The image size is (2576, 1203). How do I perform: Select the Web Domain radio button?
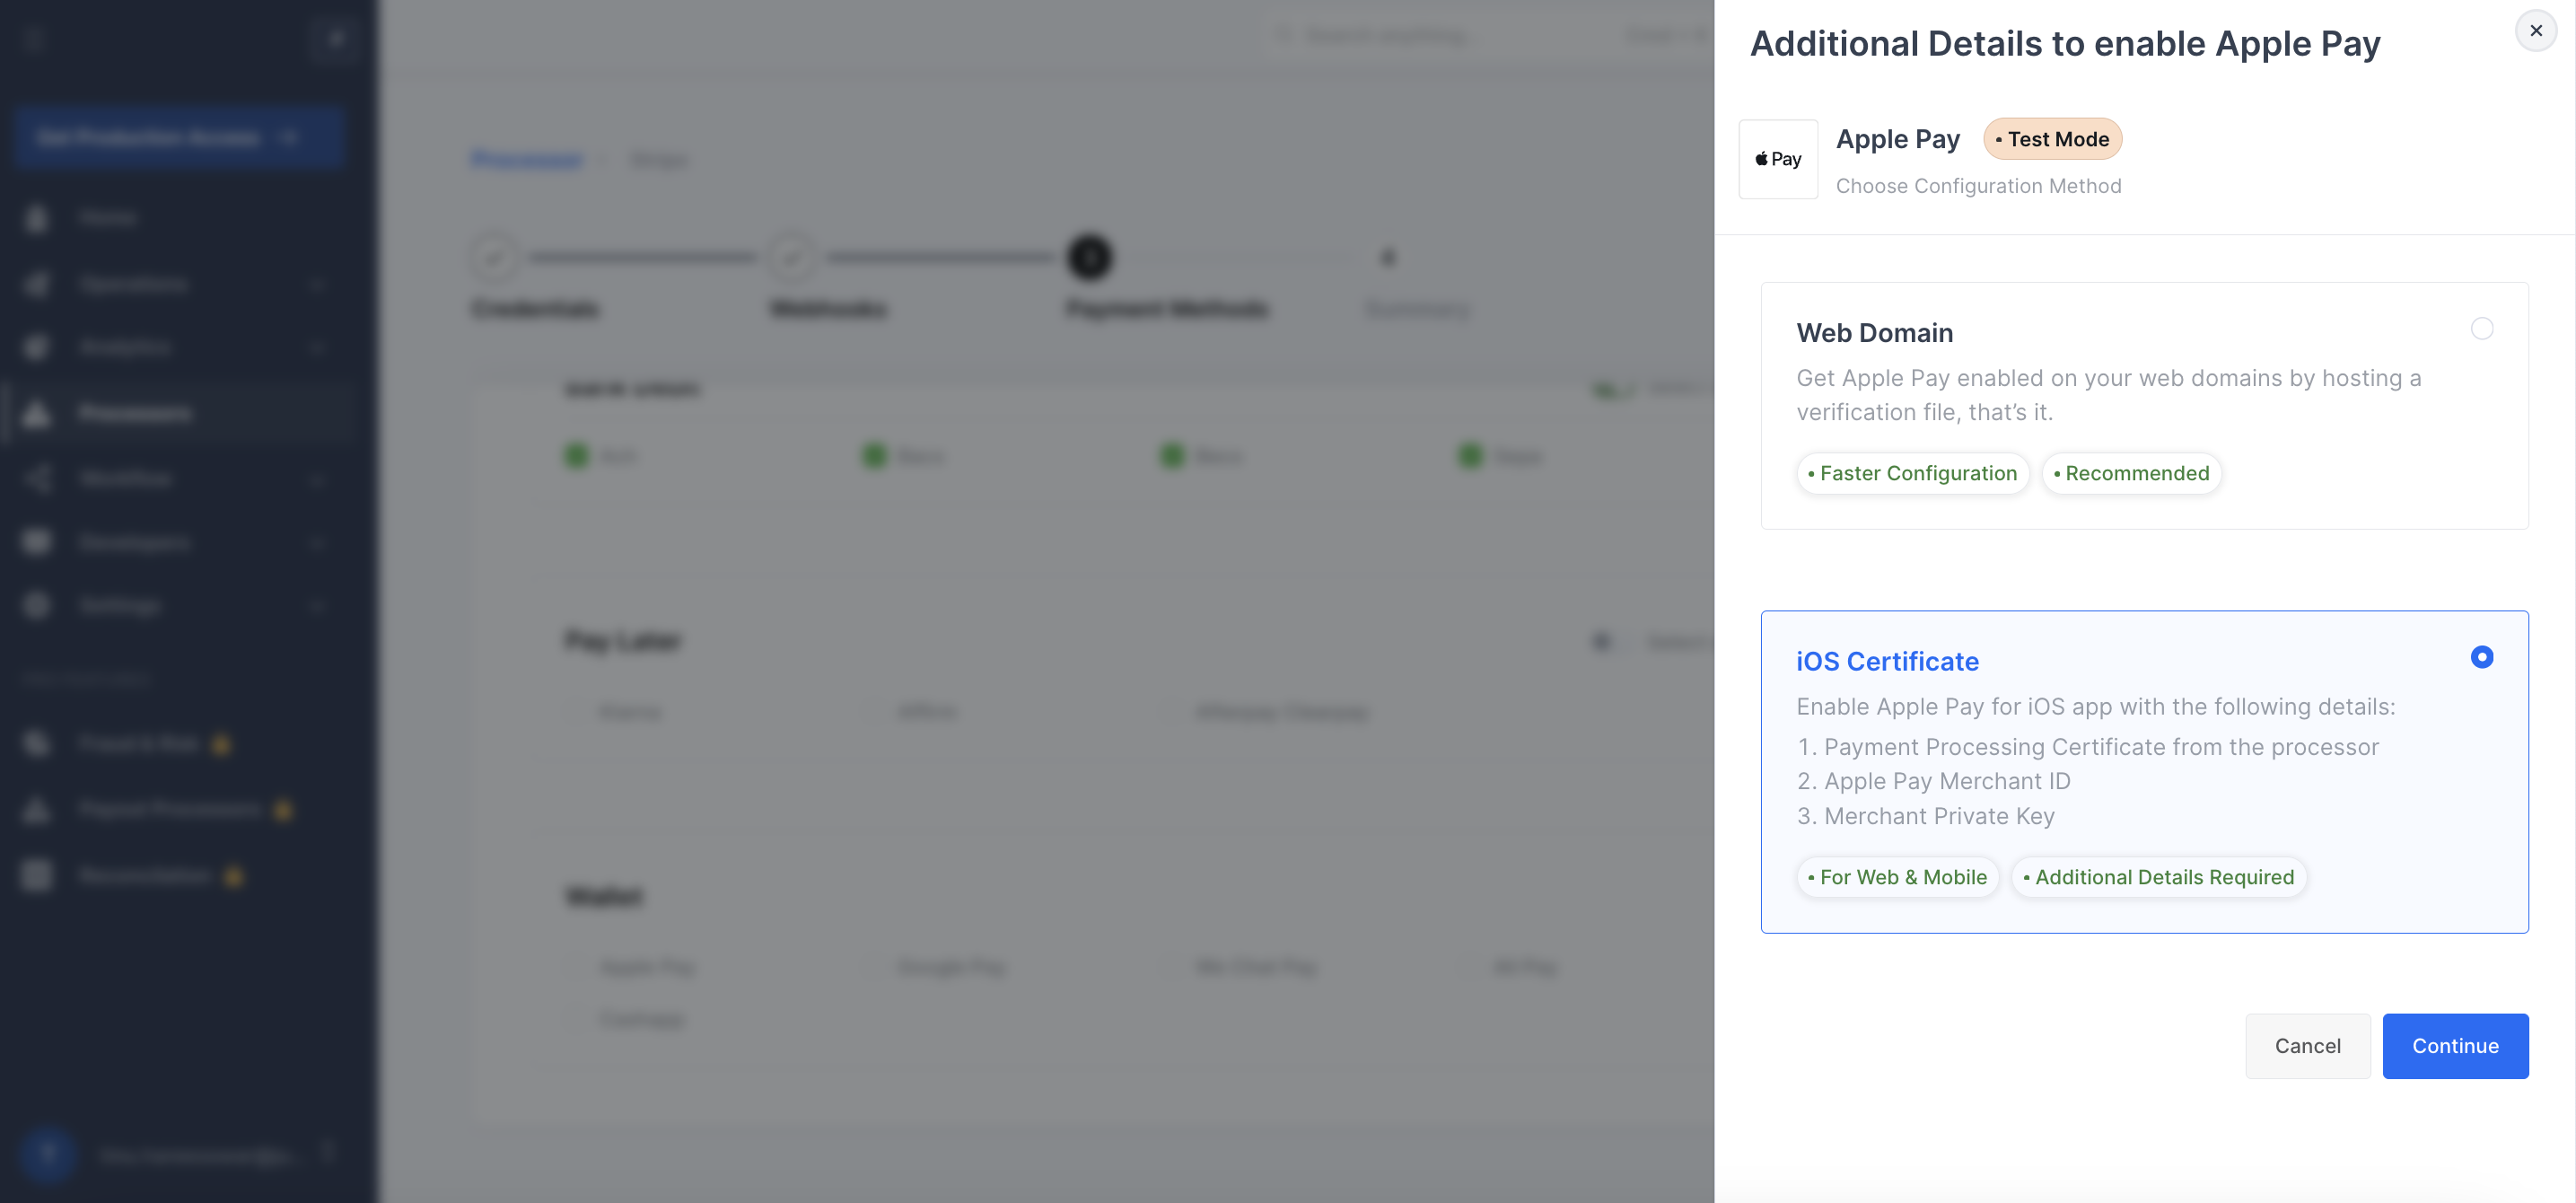[2481, 329]
